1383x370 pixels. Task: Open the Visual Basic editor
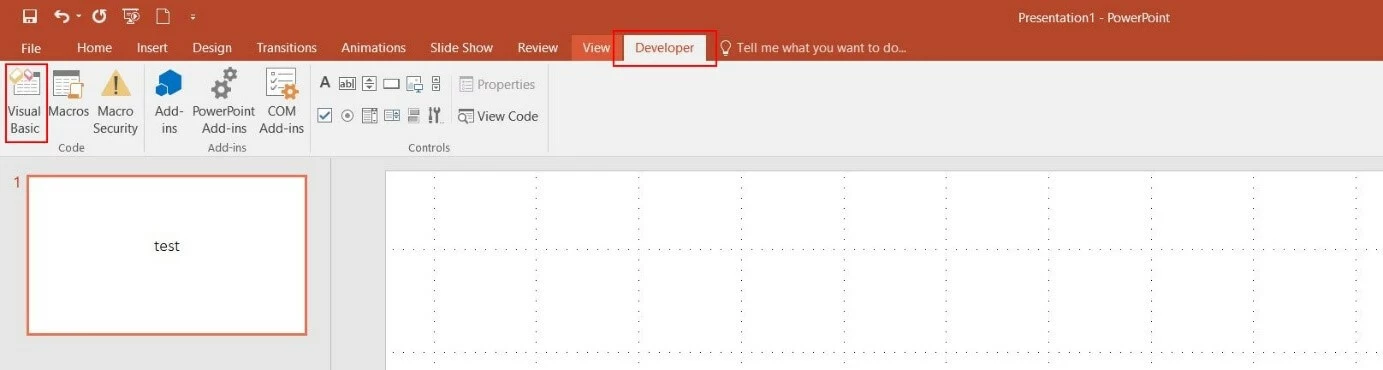pos(26,103)
